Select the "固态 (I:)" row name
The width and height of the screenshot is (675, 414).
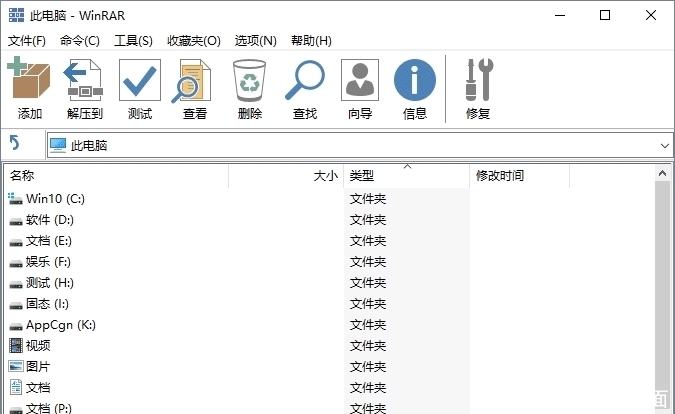point(47,304)
